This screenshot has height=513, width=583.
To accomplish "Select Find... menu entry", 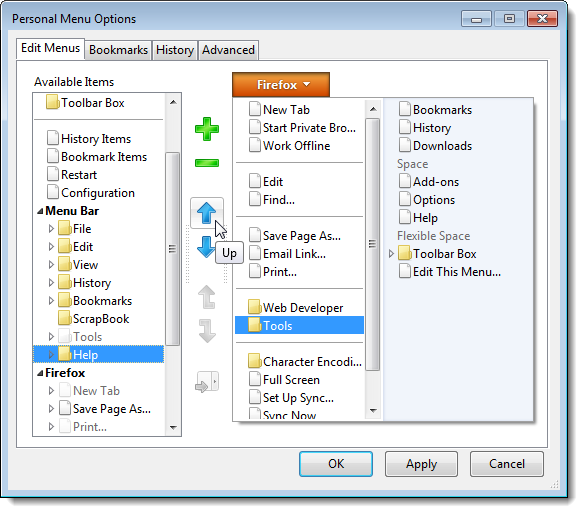I will coord(272,200).
